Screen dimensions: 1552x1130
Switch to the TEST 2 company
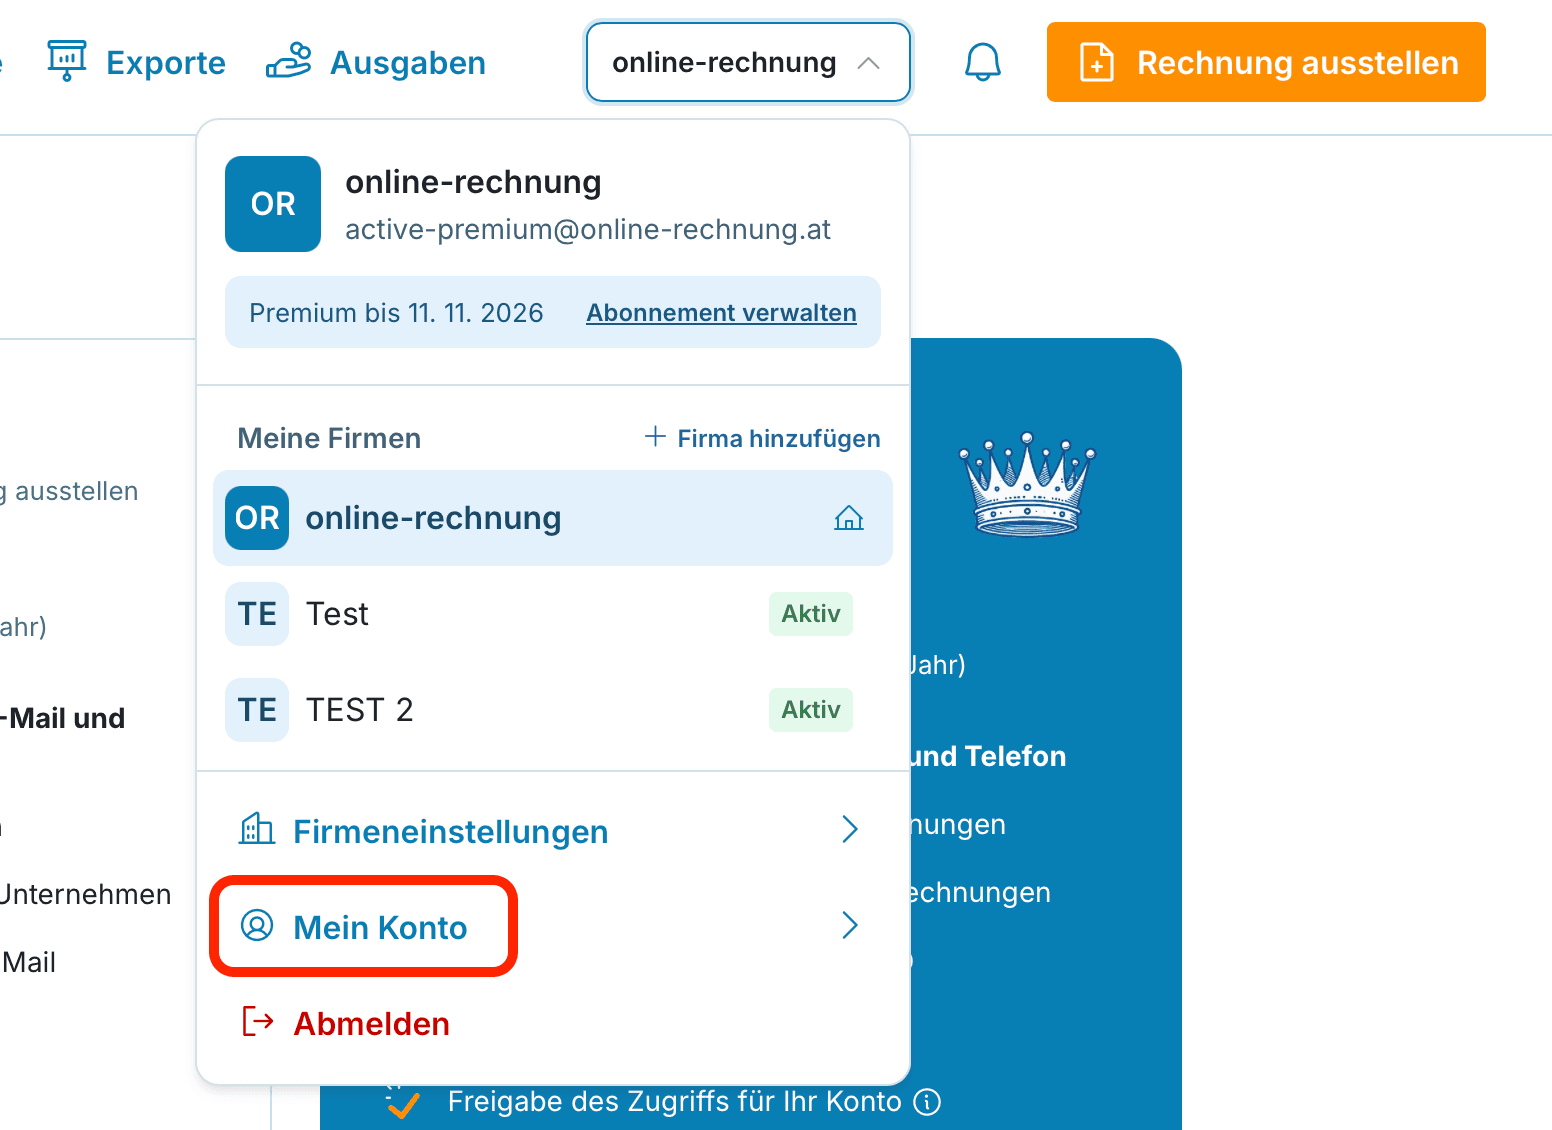(553, 710)
